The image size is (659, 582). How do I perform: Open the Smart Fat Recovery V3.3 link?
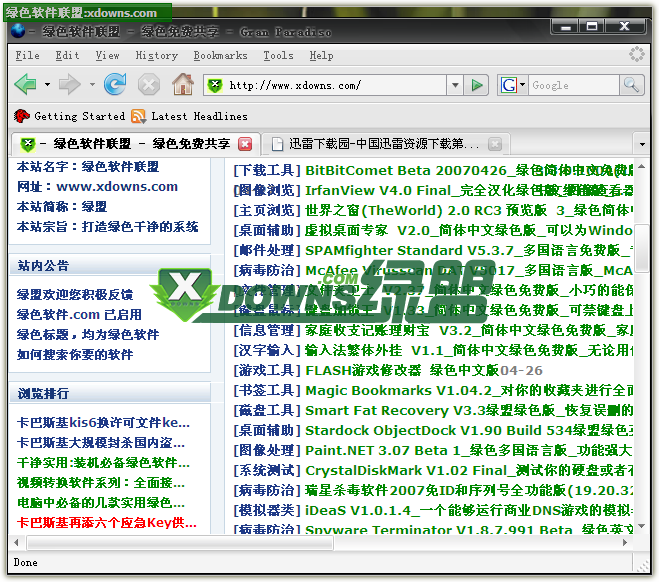[469, 411]
